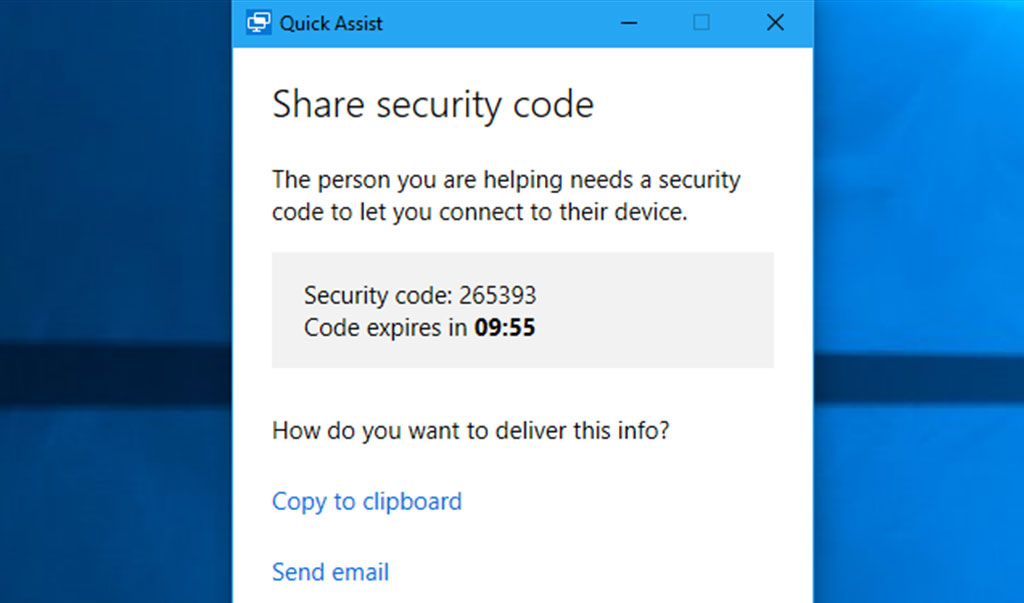Click the greyed-out maximize button
The width and height of the screenshot is (1024, 603).
click(x=701, y=23)
